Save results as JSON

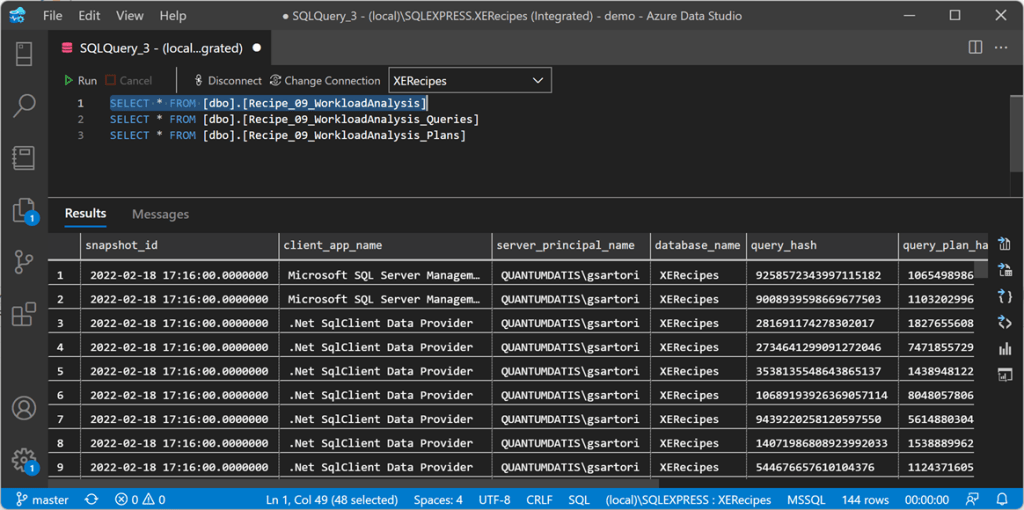coord(1005,296)
